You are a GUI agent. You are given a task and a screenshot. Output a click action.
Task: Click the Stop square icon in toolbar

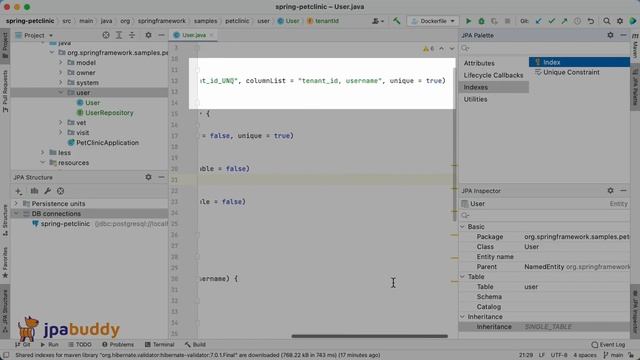pos(507,21)
